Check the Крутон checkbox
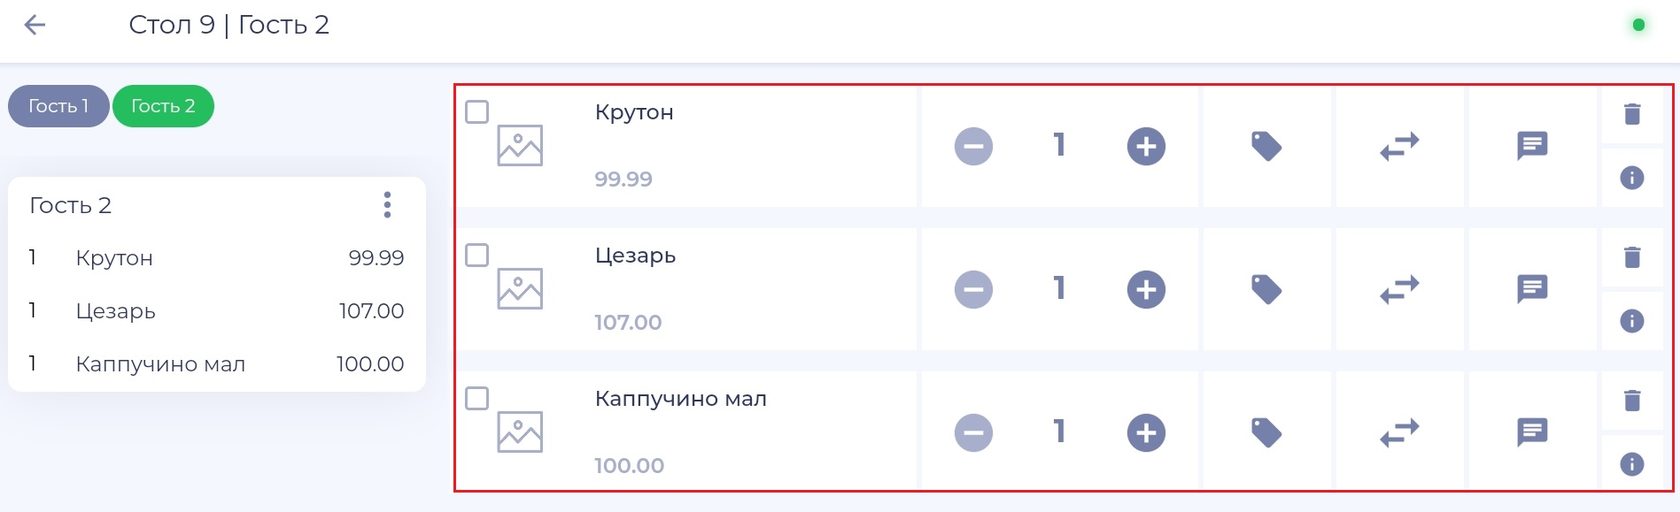 tap(477, 112)
